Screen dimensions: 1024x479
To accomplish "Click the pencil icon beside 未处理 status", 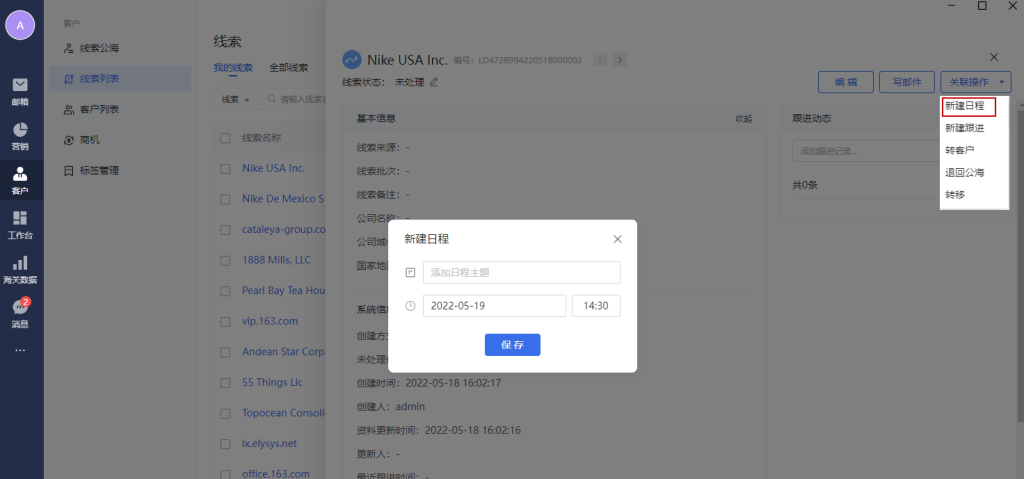I will click(x=434, y=82).
